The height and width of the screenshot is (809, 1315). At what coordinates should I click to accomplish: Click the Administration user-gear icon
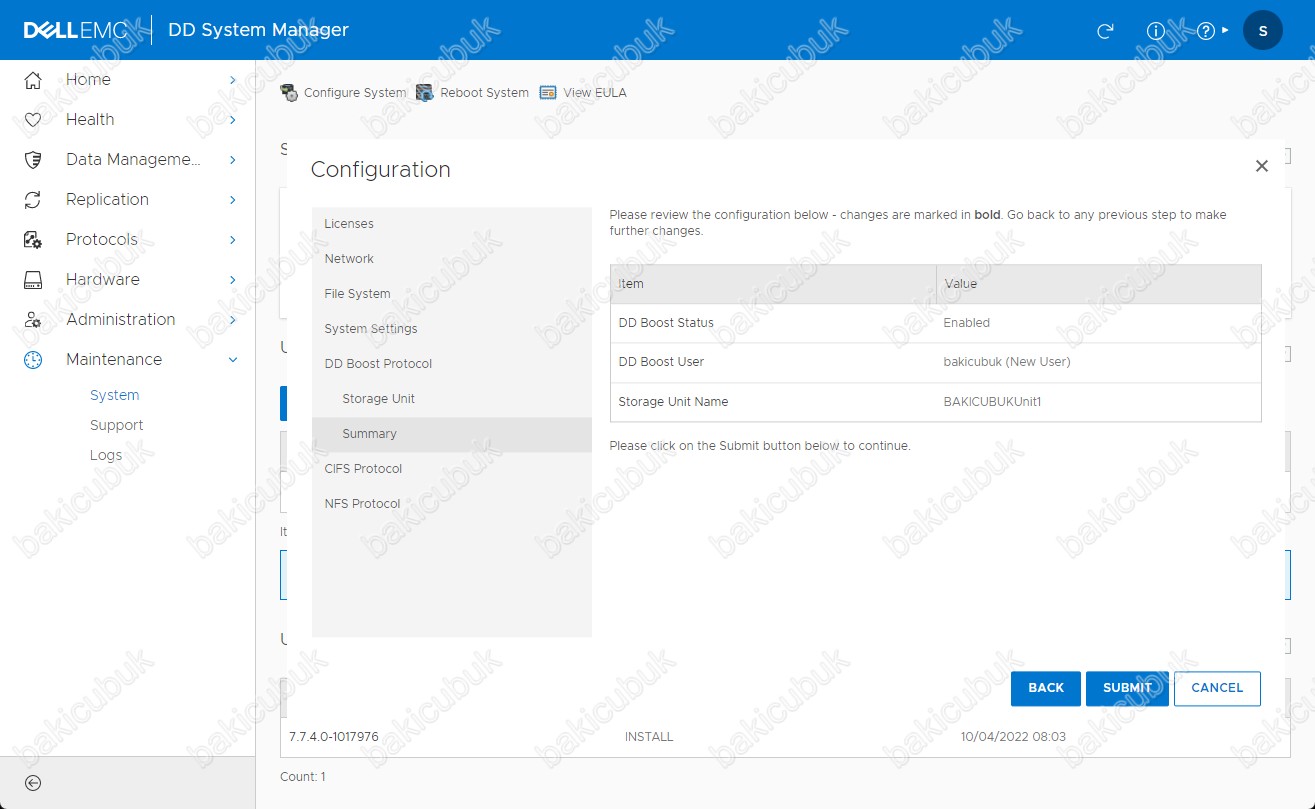click(33, 319)
